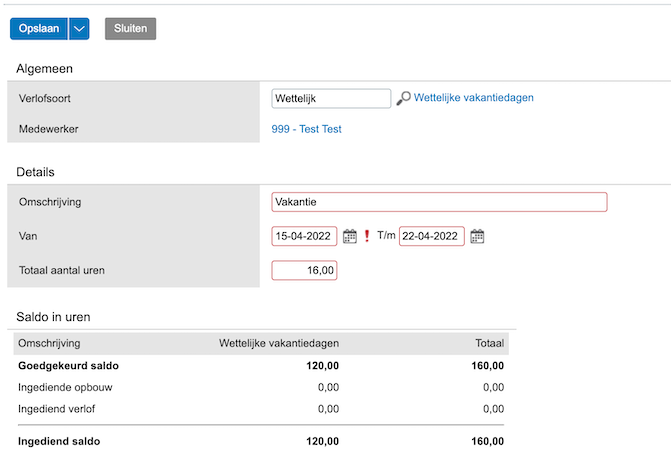671x467 pixels.
Task: Open the Wettelijke vakantiedagen link
Action: pos(473,98)
